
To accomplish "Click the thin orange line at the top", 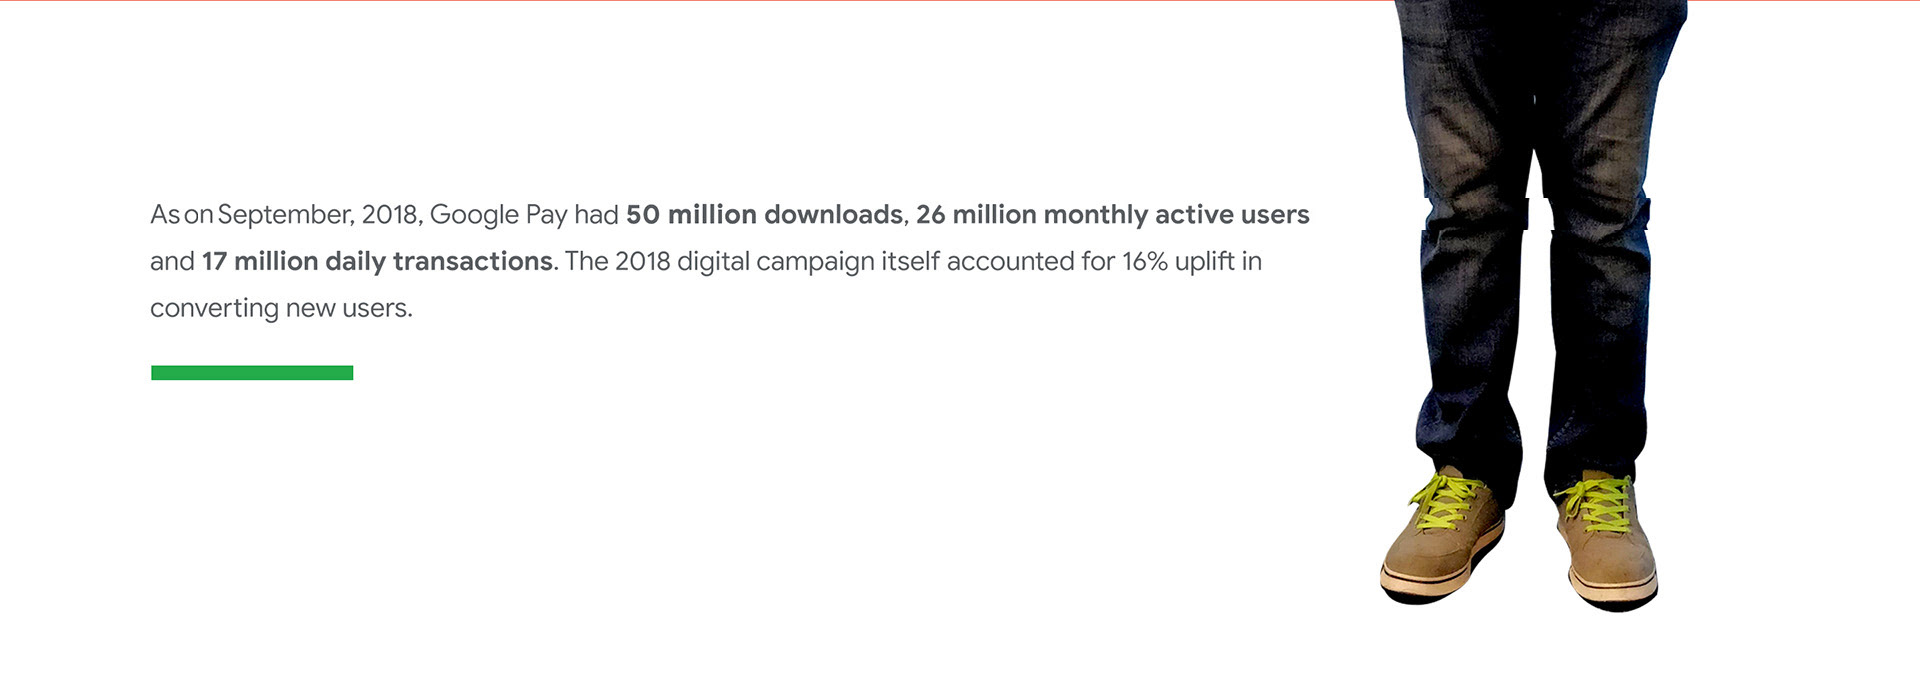I will [700, 1].
